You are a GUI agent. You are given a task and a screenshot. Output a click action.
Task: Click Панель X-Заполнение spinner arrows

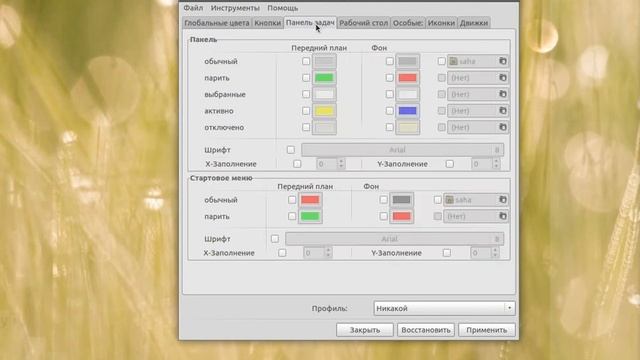pyautogui.click(x=341, y=164)
